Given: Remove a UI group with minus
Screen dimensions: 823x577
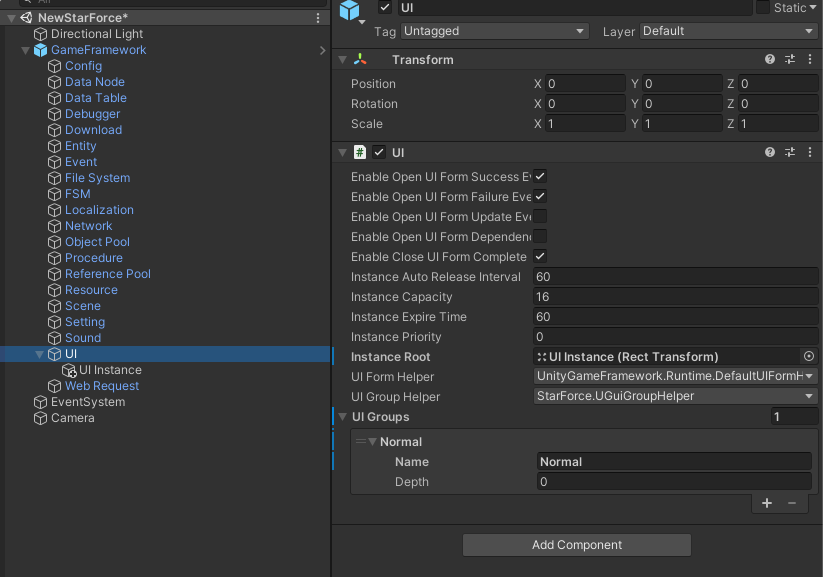Looking at the screenshot, I should pyautogui.click(x=792, y=503).
